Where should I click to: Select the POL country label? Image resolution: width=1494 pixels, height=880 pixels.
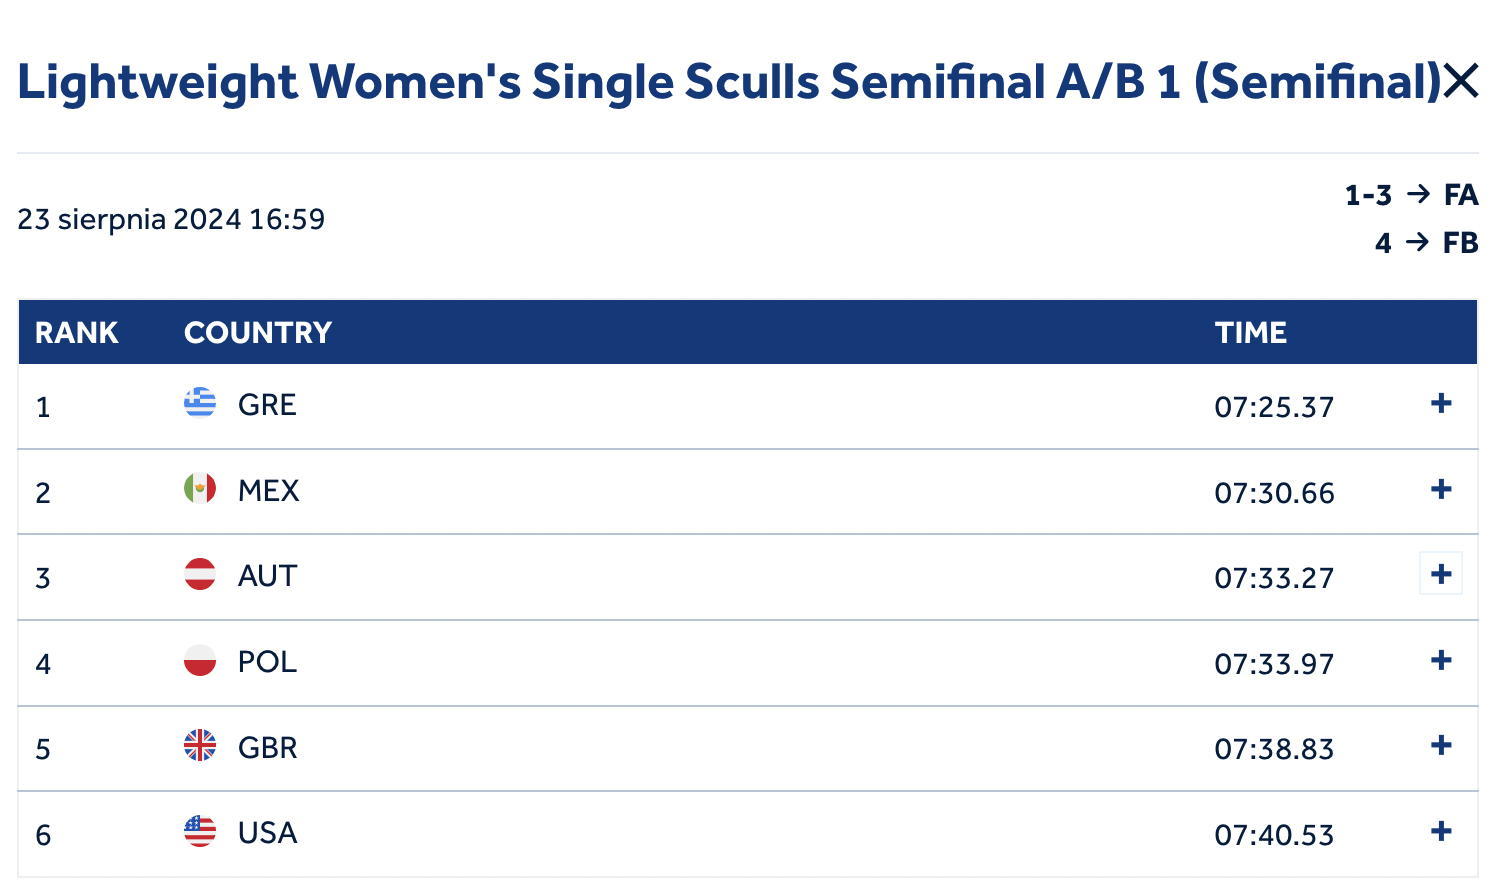click(267, 662)
